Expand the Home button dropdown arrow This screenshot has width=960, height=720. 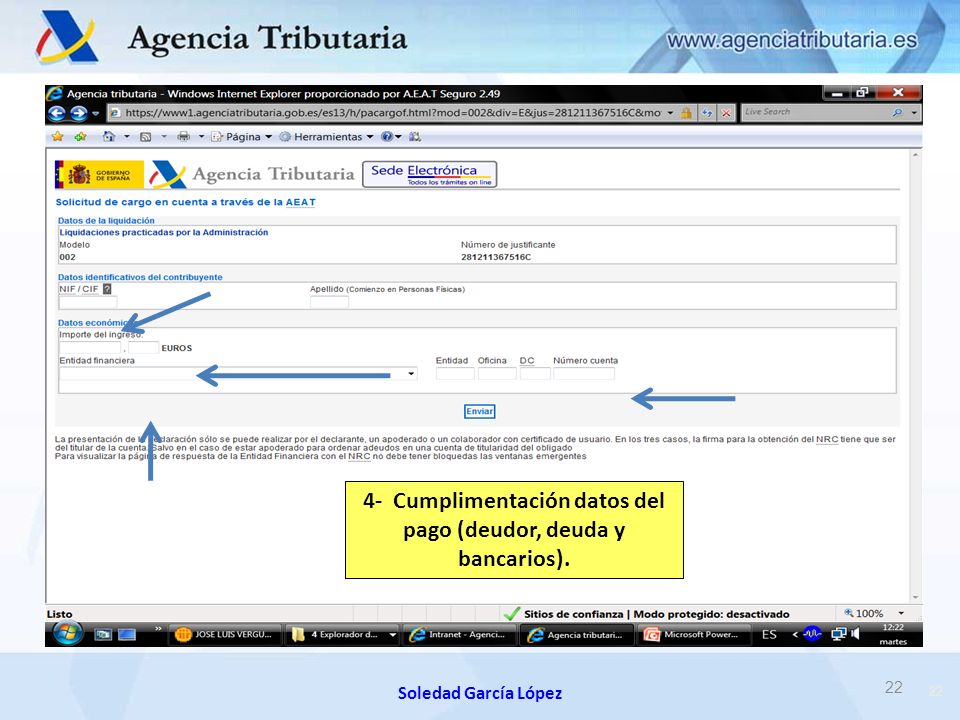127,137
